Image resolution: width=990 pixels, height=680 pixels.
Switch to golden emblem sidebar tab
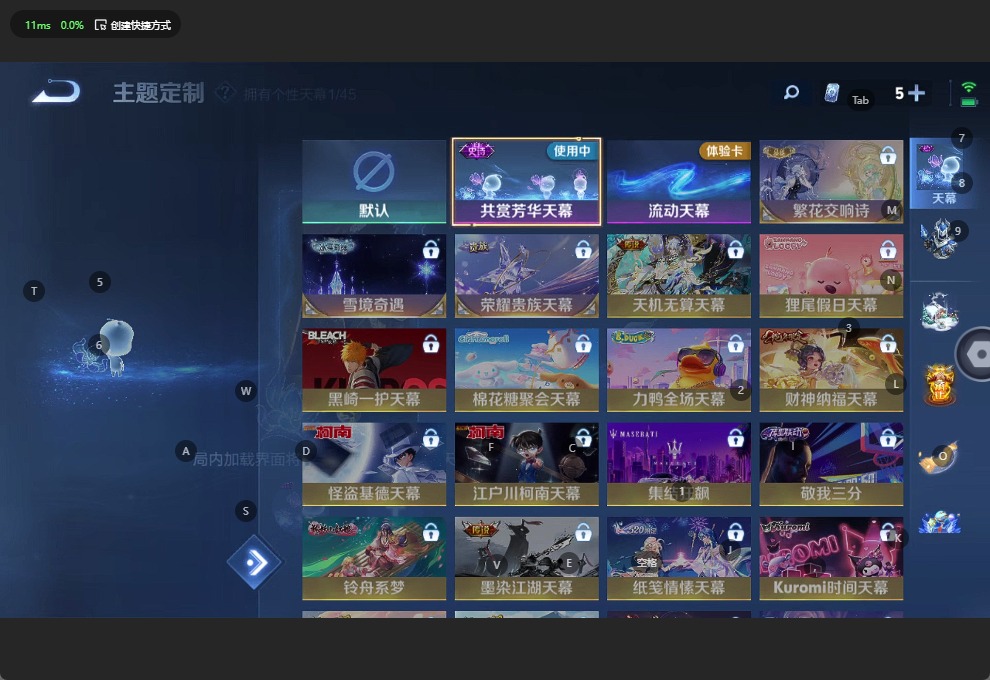(x=939, y=385)
